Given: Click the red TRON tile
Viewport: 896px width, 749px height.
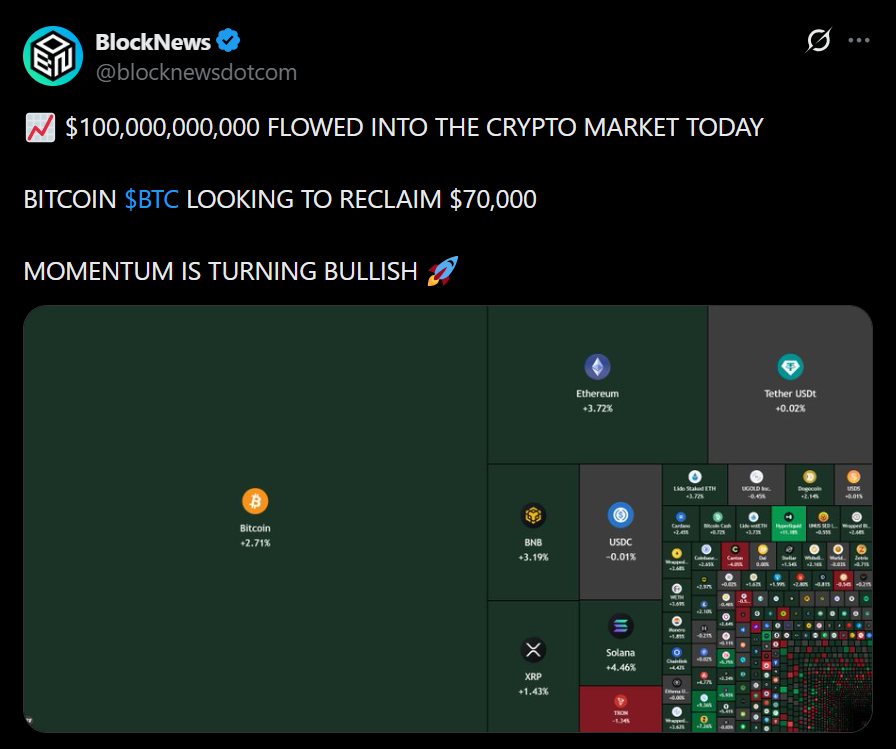Looking at the screenshot, I should click(x=620, y=707).
